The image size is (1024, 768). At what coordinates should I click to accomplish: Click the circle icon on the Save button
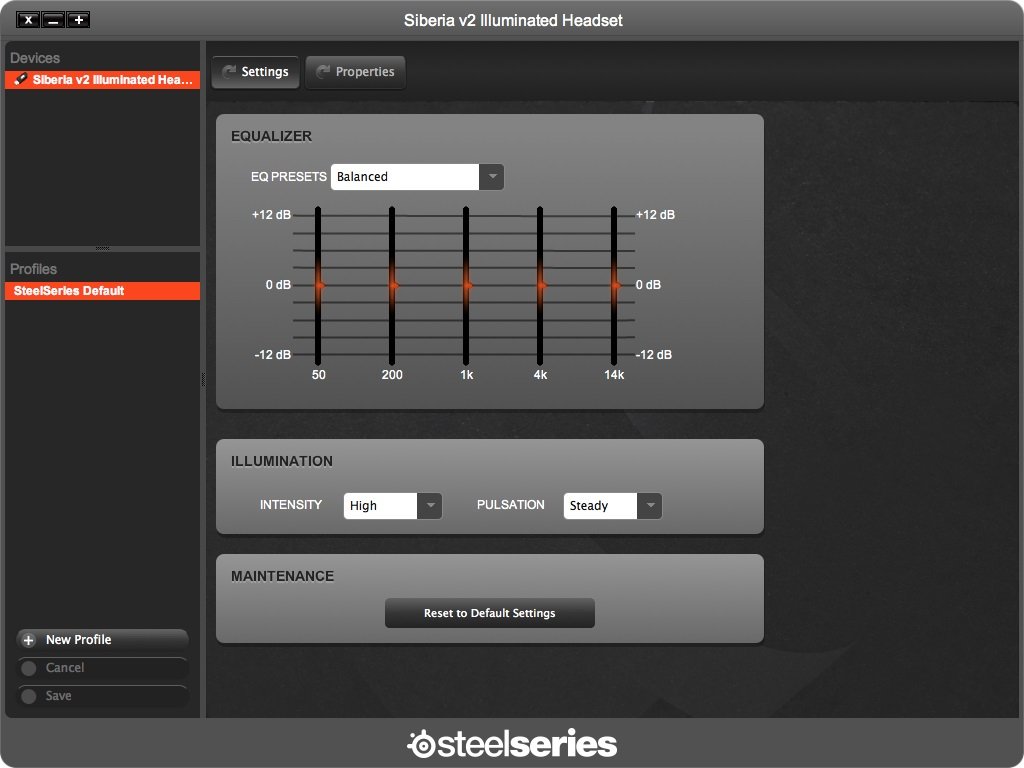(x=28, y=696)
